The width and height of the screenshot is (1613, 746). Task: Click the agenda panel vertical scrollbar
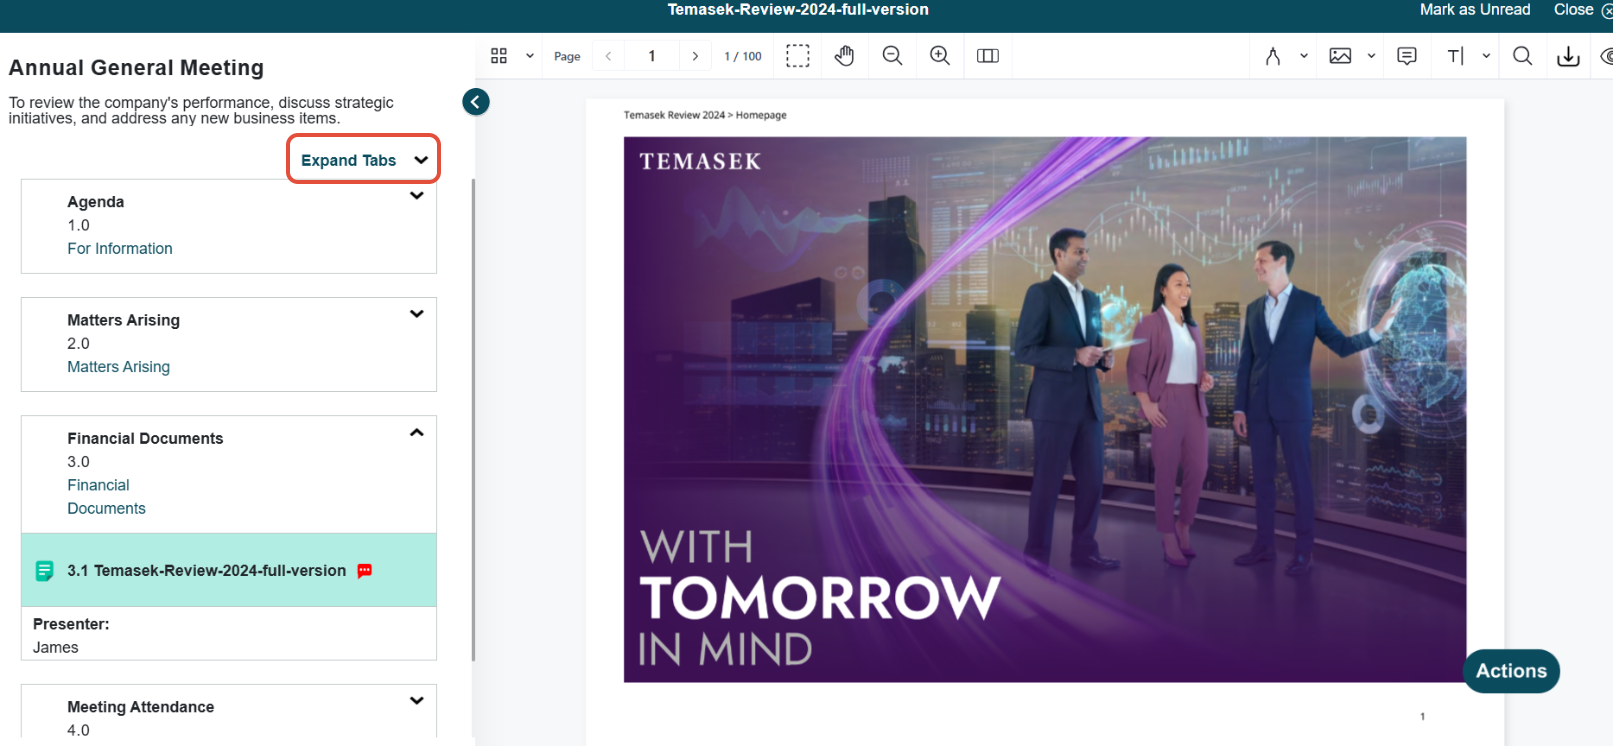click(473, 420)
